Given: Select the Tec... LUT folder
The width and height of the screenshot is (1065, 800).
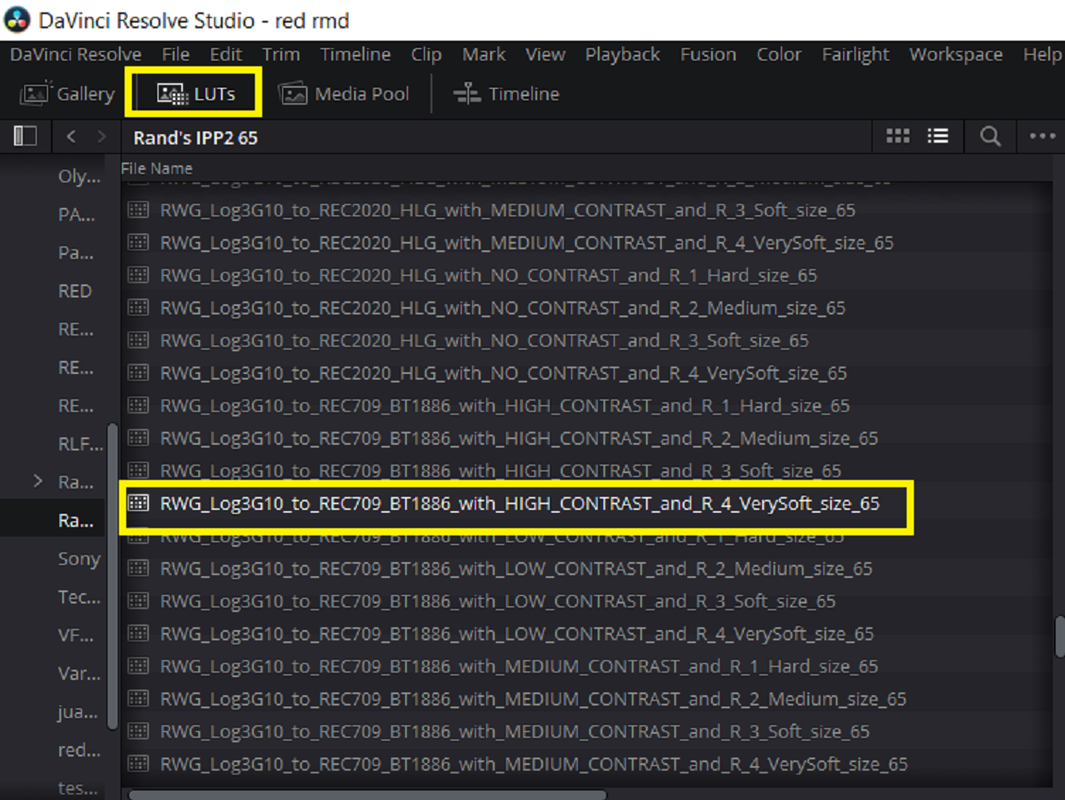Looking at the screenshot, I should tap(79, 597).
